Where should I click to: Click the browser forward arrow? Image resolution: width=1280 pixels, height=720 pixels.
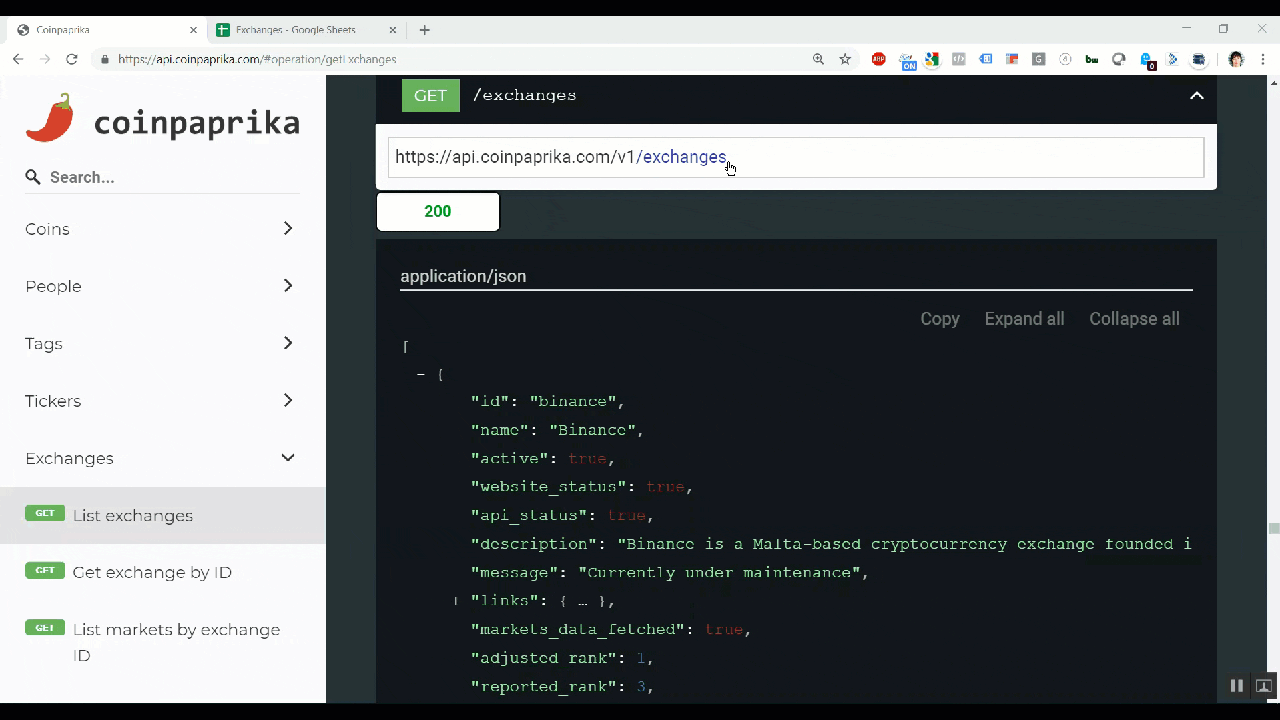click(x=45, y=59)
